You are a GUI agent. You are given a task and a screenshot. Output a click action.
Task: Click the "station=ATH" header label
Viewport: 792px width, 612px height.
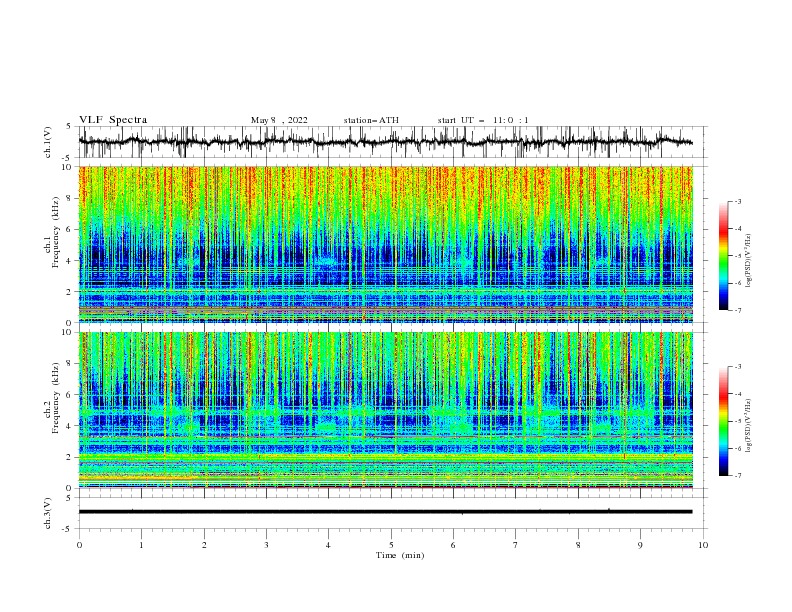[x=371, y=120]
